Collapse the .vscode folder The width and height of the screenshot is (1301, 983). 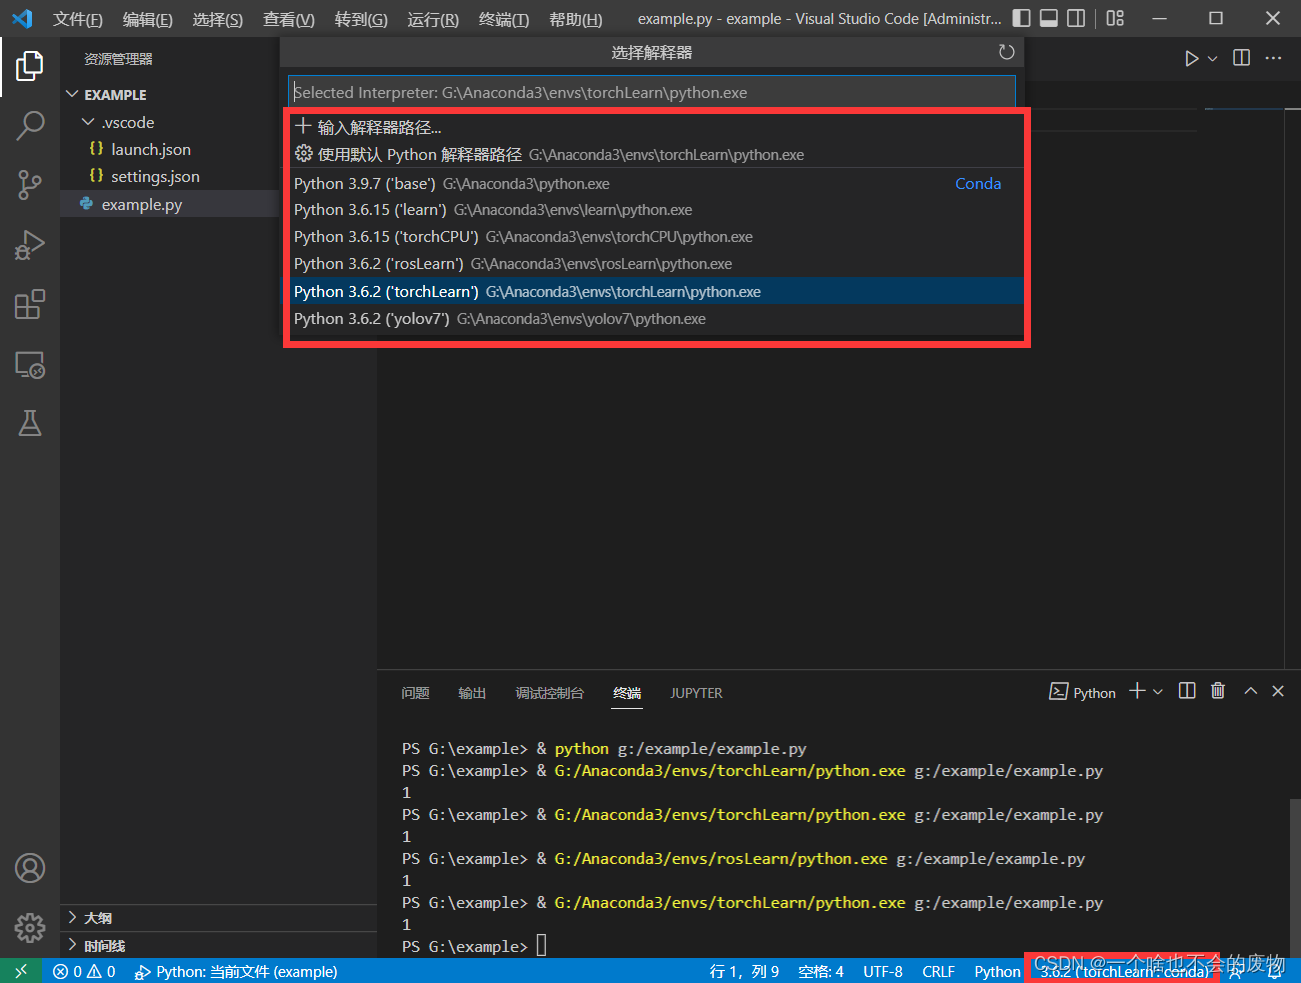(88, 122)
